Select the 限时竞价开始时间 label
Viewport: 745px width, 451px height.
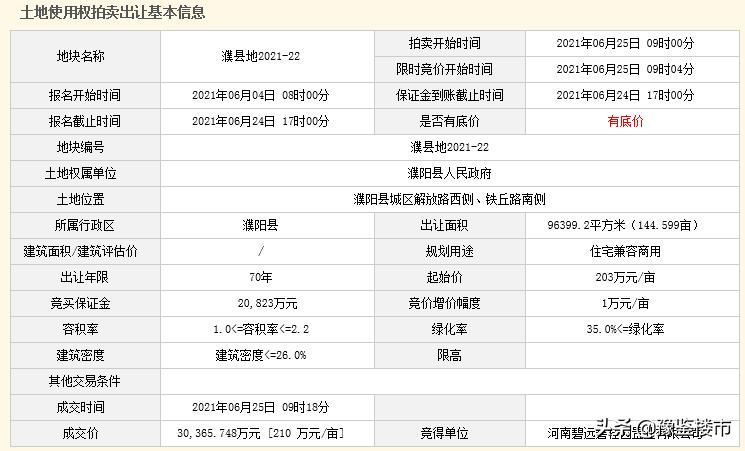point(444,69)
